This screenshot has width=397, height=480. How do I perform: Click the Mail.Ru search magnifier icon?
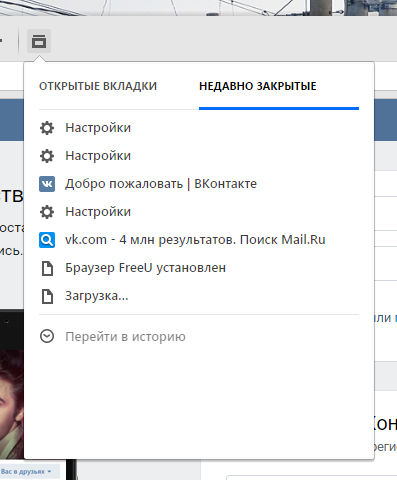point(47,240)
